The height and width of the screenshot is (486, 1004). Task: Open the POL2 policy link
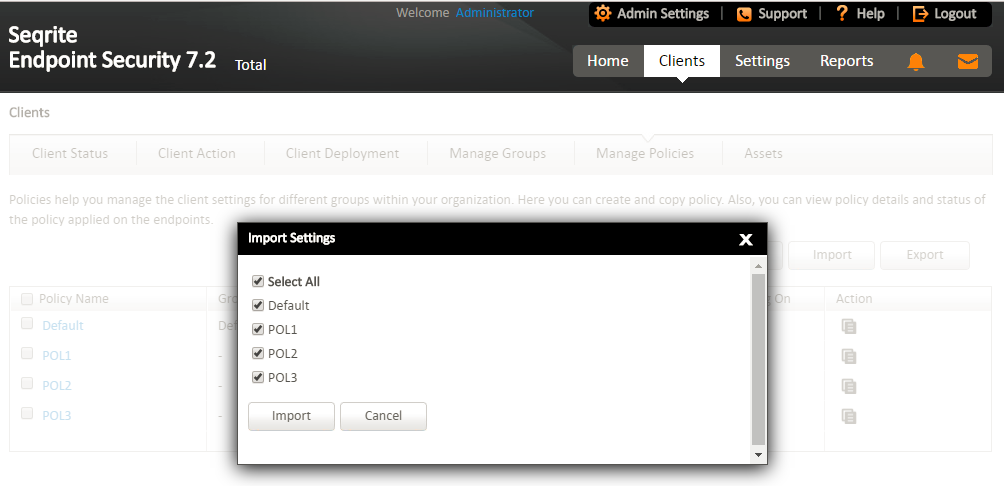click(56, 385)
